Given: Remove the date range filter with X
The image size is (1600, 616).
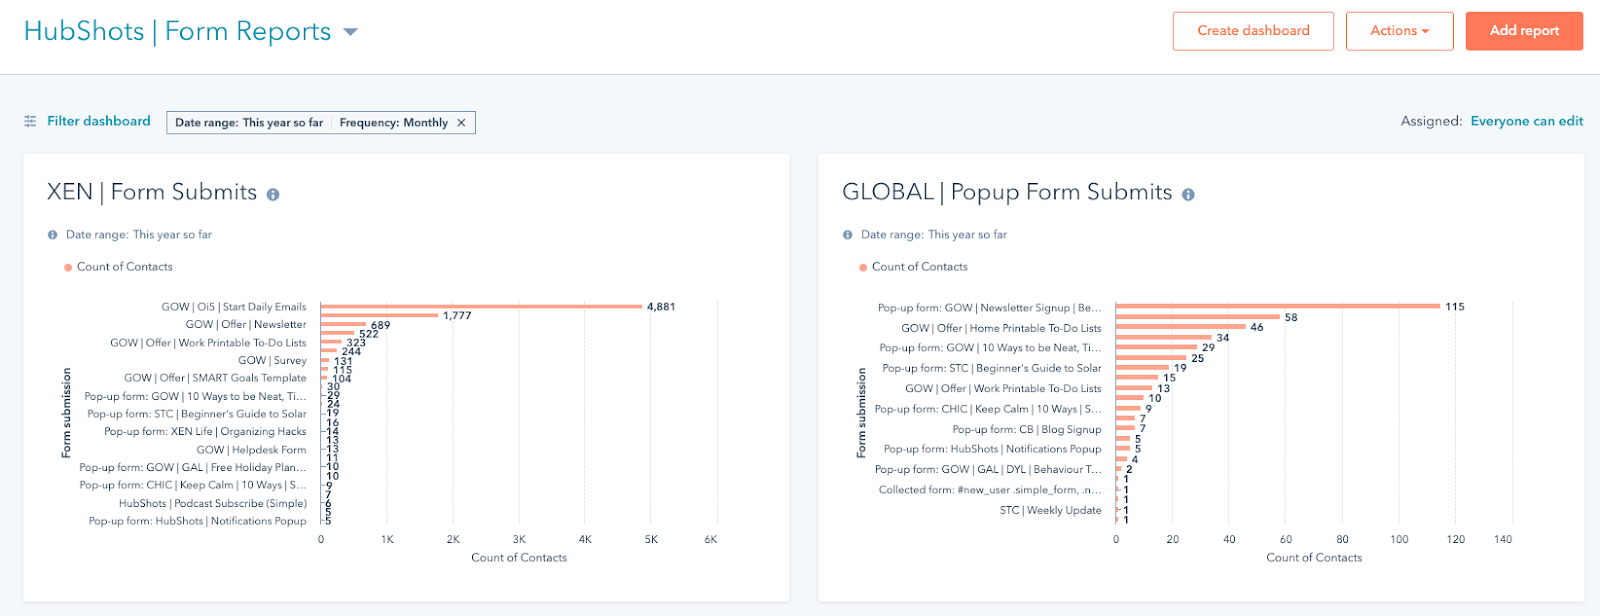Looking at the screenshot, I should (x=461, y=123).
